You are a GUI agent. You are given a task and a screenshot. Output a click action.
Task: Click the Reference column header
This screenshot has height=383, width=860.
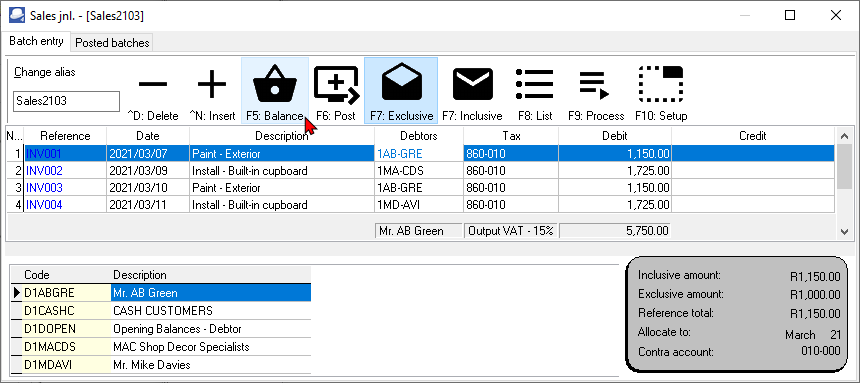tap(65, 136)
